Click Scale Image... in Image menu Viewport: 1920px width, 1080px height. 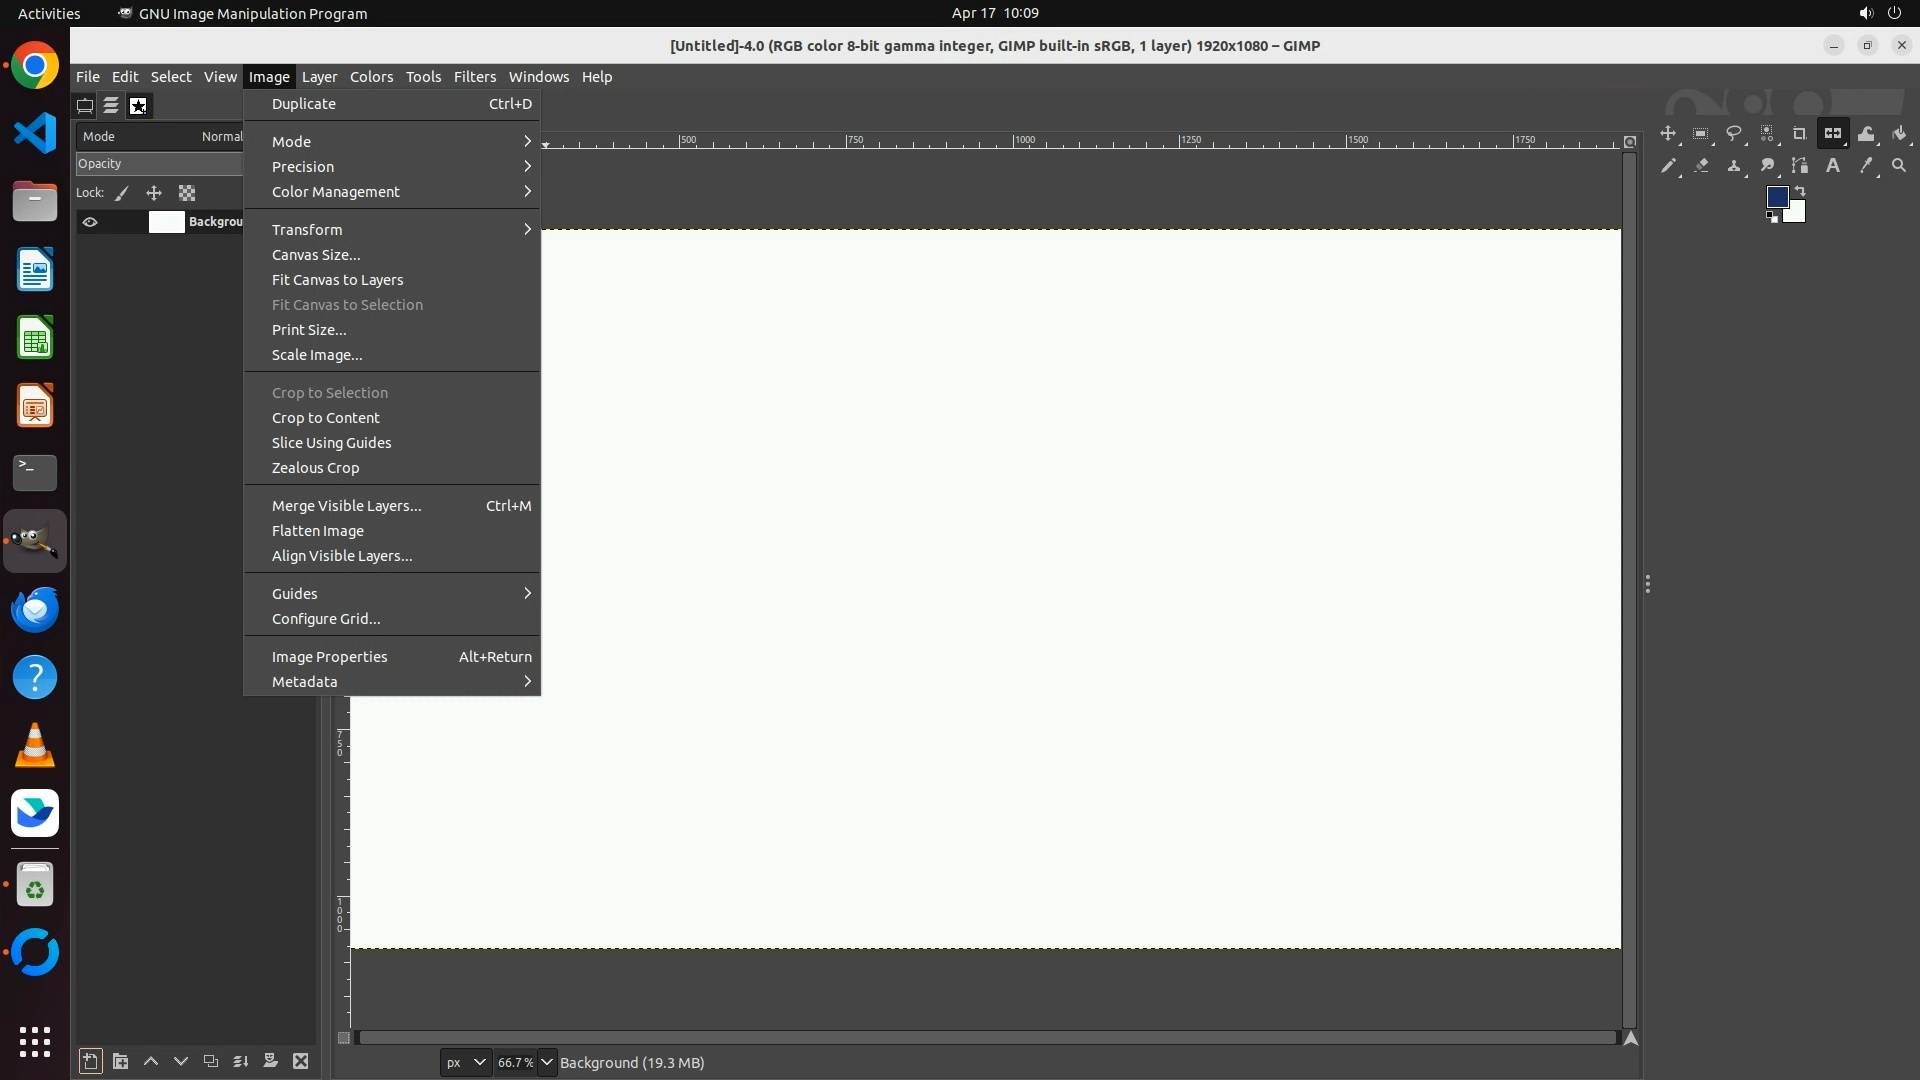click(317, 355)
